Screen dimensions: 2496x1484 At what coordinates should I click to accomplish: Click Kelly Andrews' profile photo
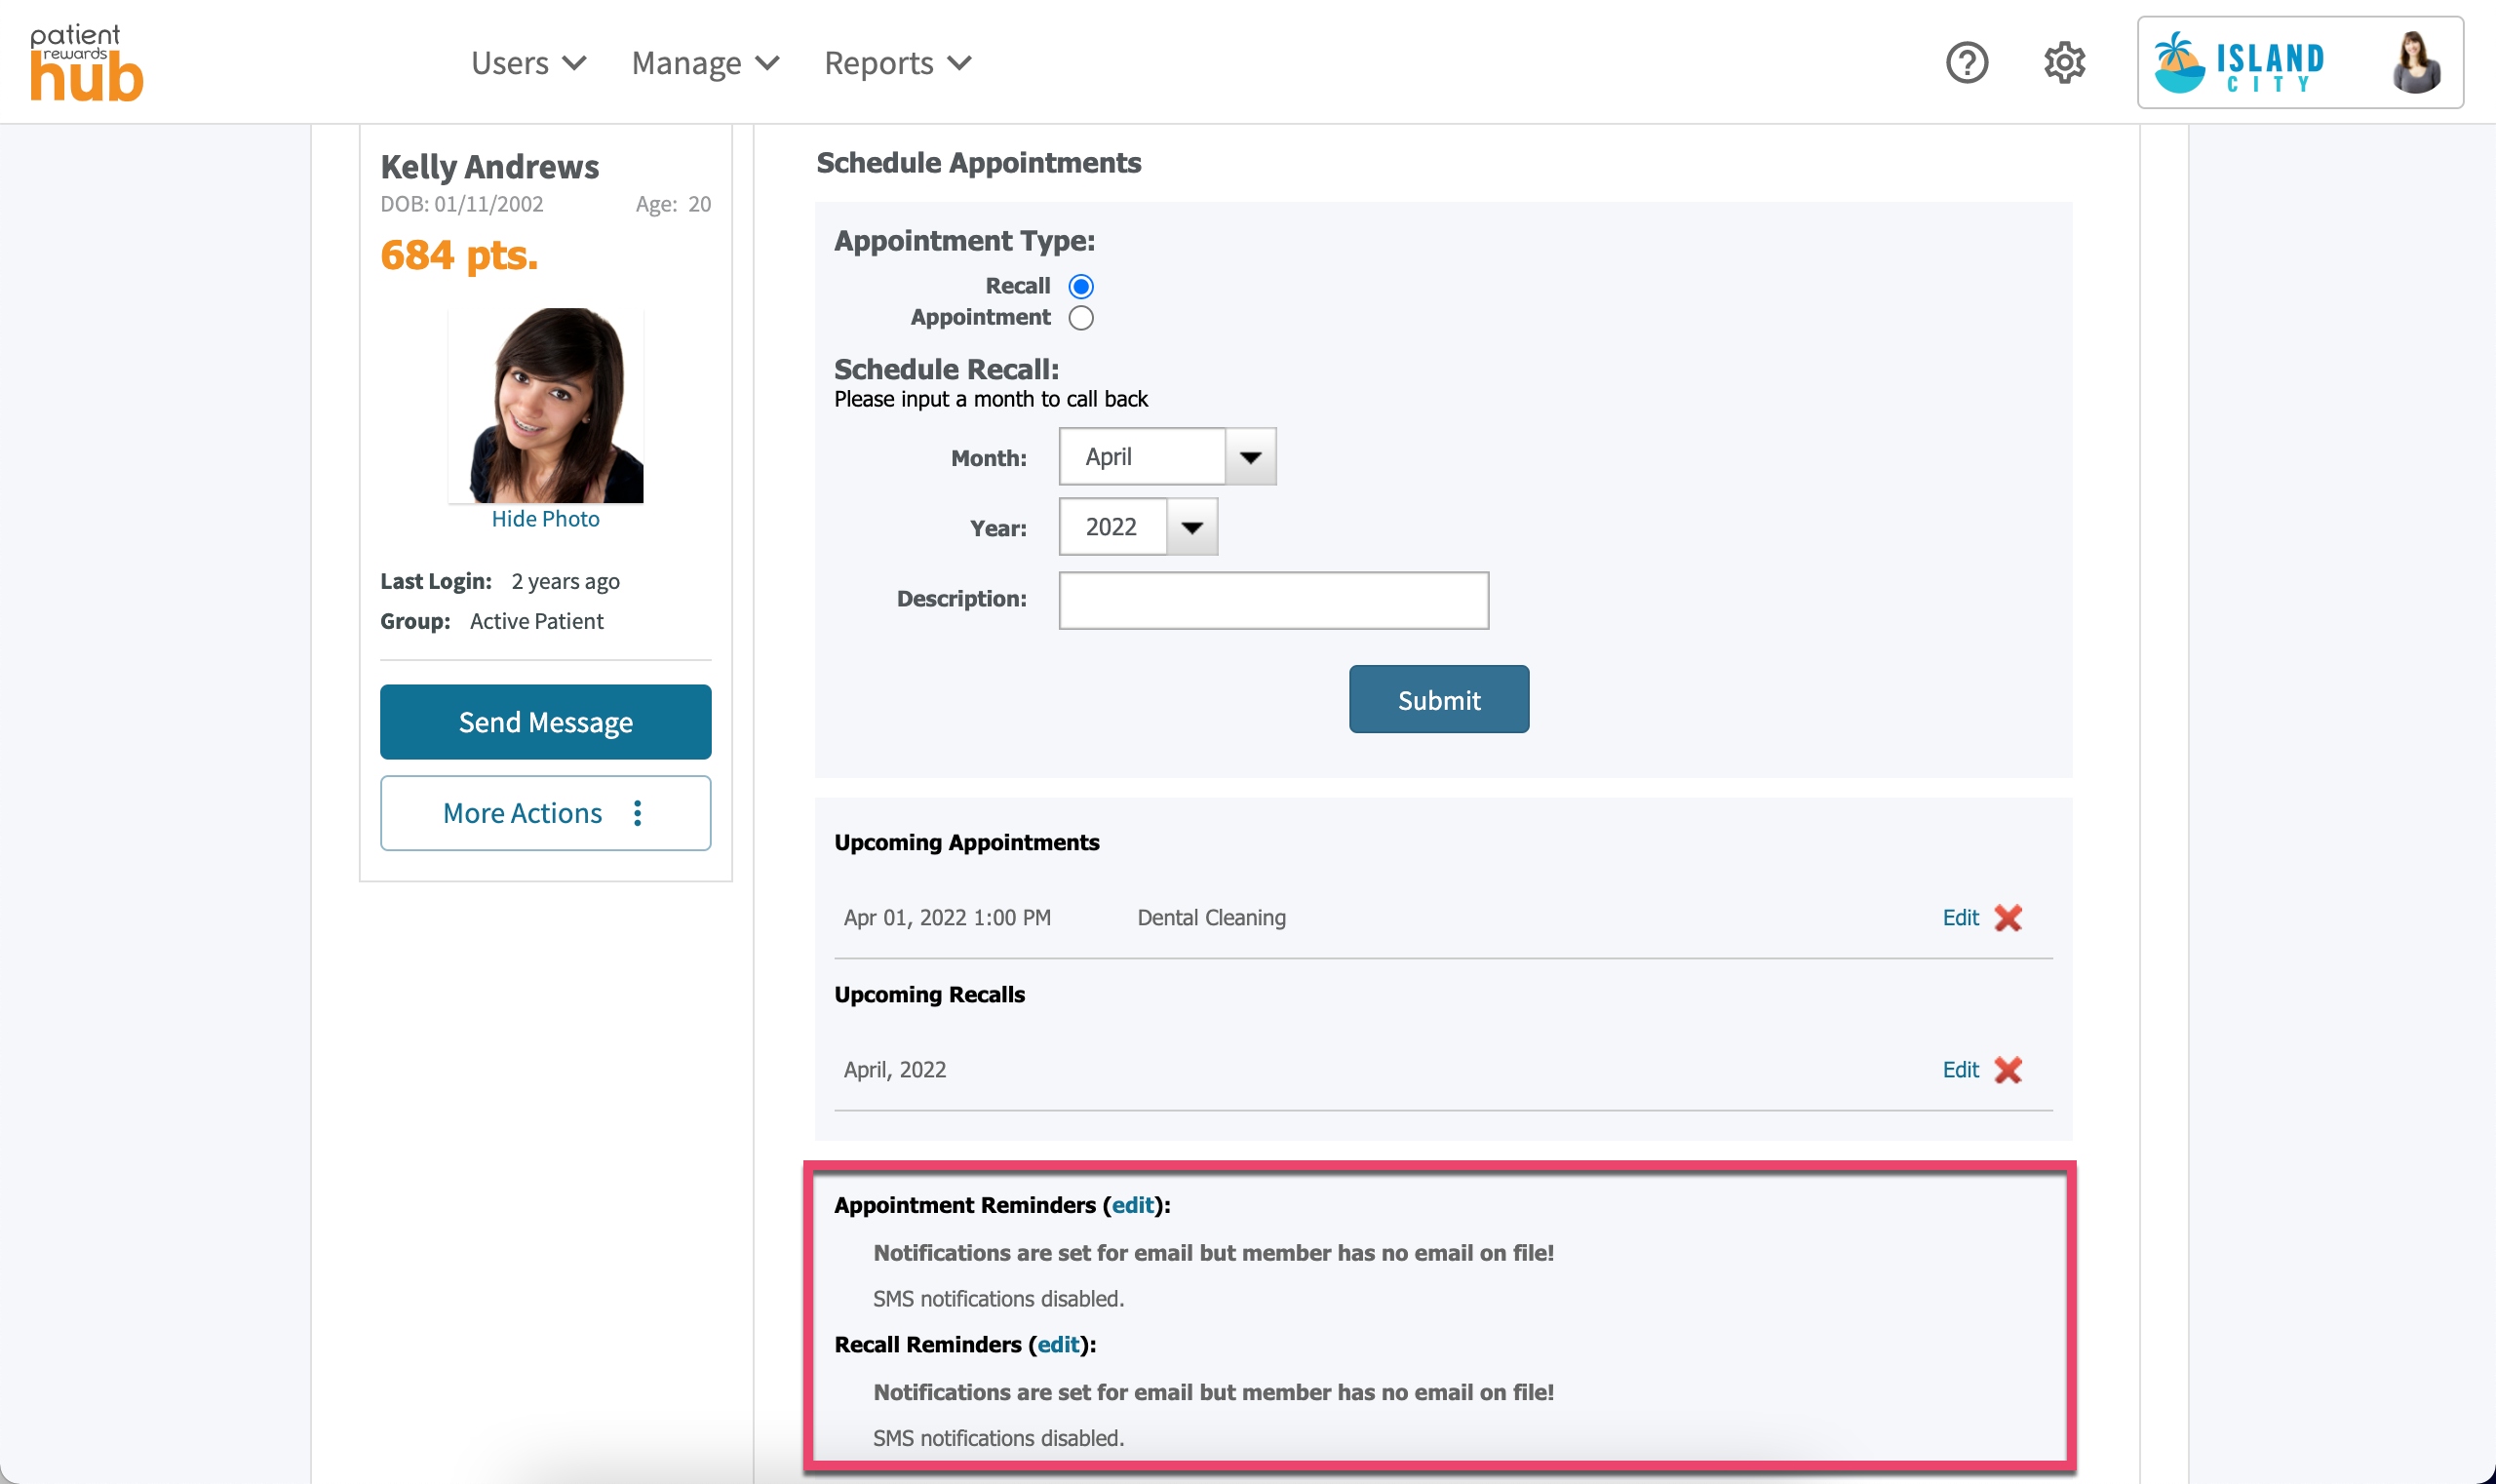click(545, 405)
